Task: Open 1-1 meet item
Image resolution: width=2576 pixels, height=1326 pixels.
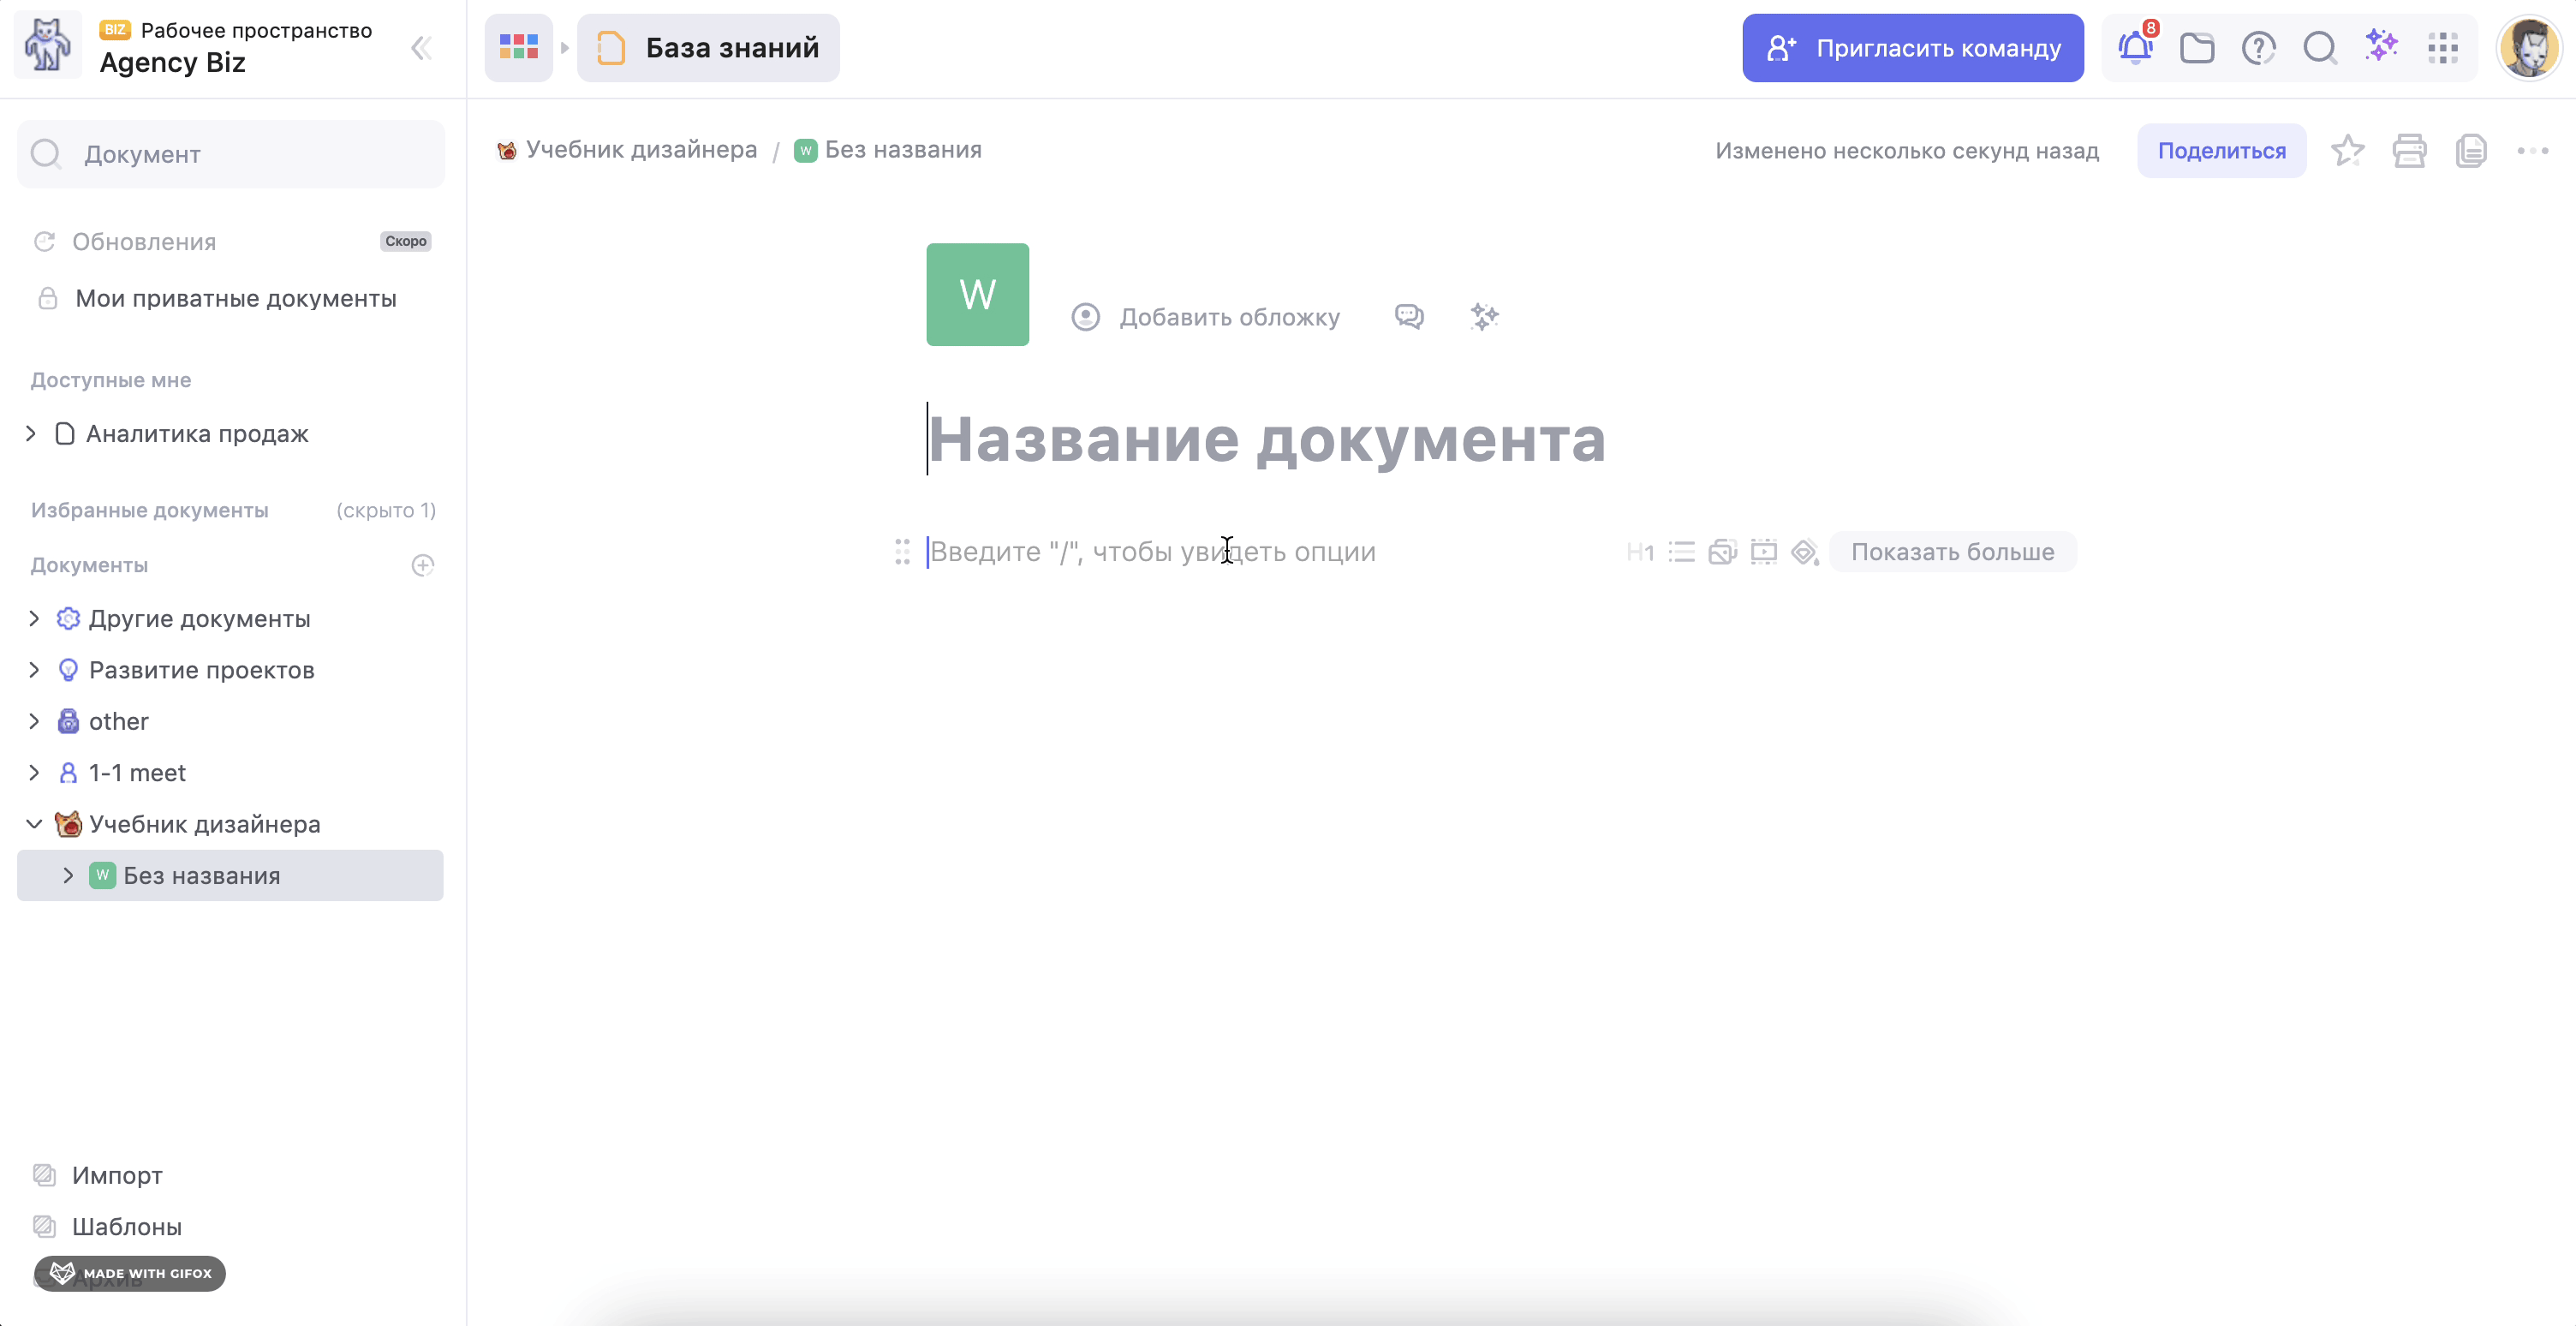Action: click(137, 773)
